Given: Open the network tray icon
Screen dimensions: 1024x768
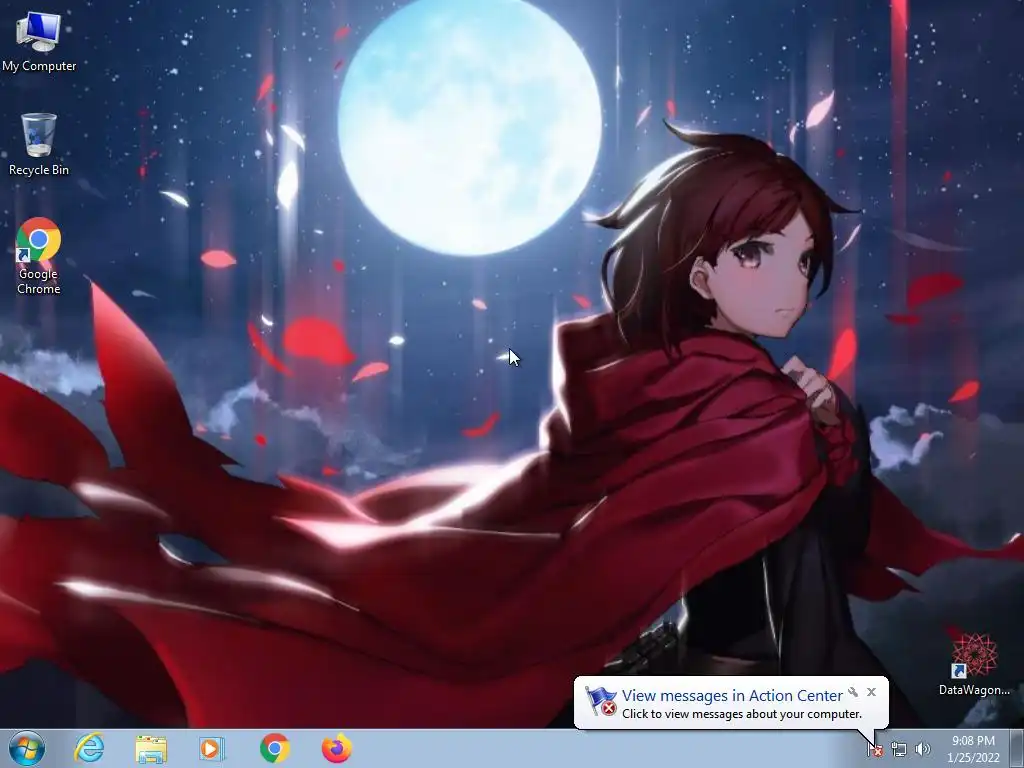Looking at the screenshot, I should [x=899, y=750].
